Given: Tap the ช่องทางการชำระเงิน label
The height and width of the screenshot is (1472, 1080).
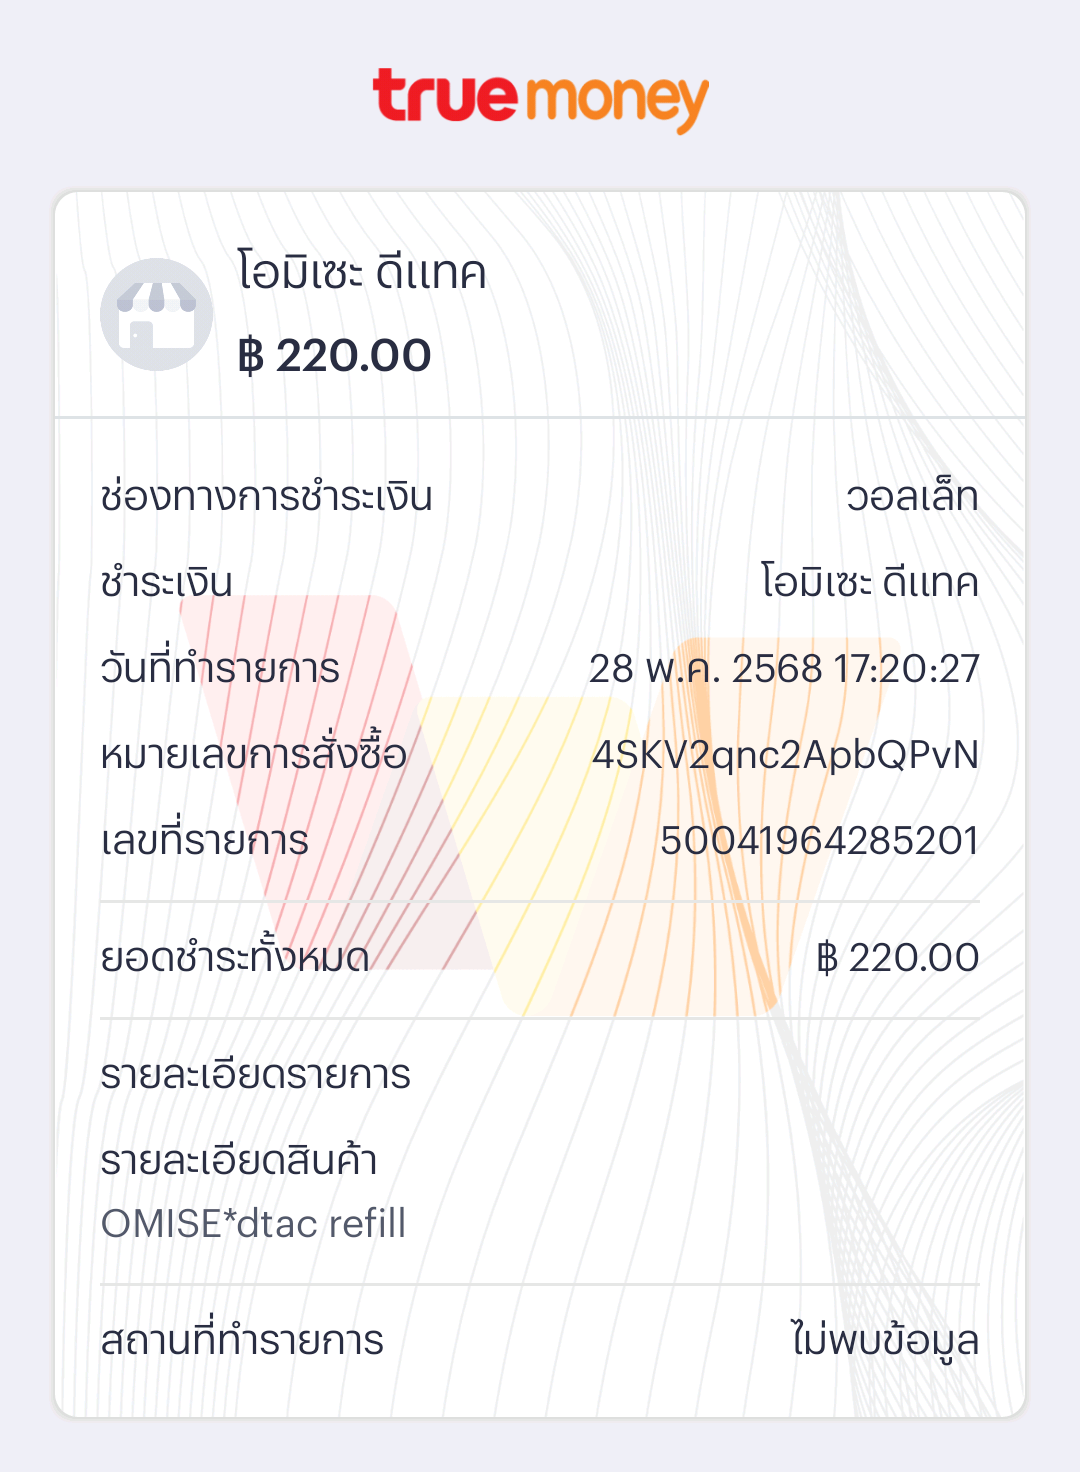Looking at the screenshot, I should click(x=266, y=496).
